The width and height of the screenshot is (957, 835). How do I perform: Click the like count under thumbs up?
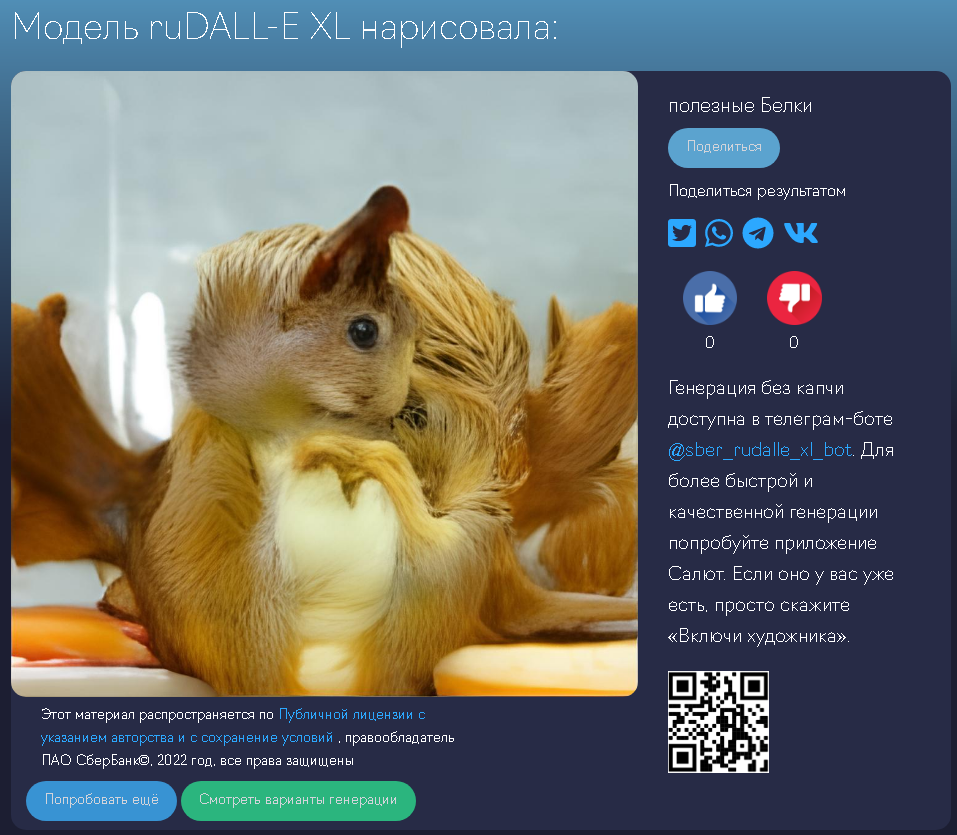pyautogui.click(x=710, y=342)
